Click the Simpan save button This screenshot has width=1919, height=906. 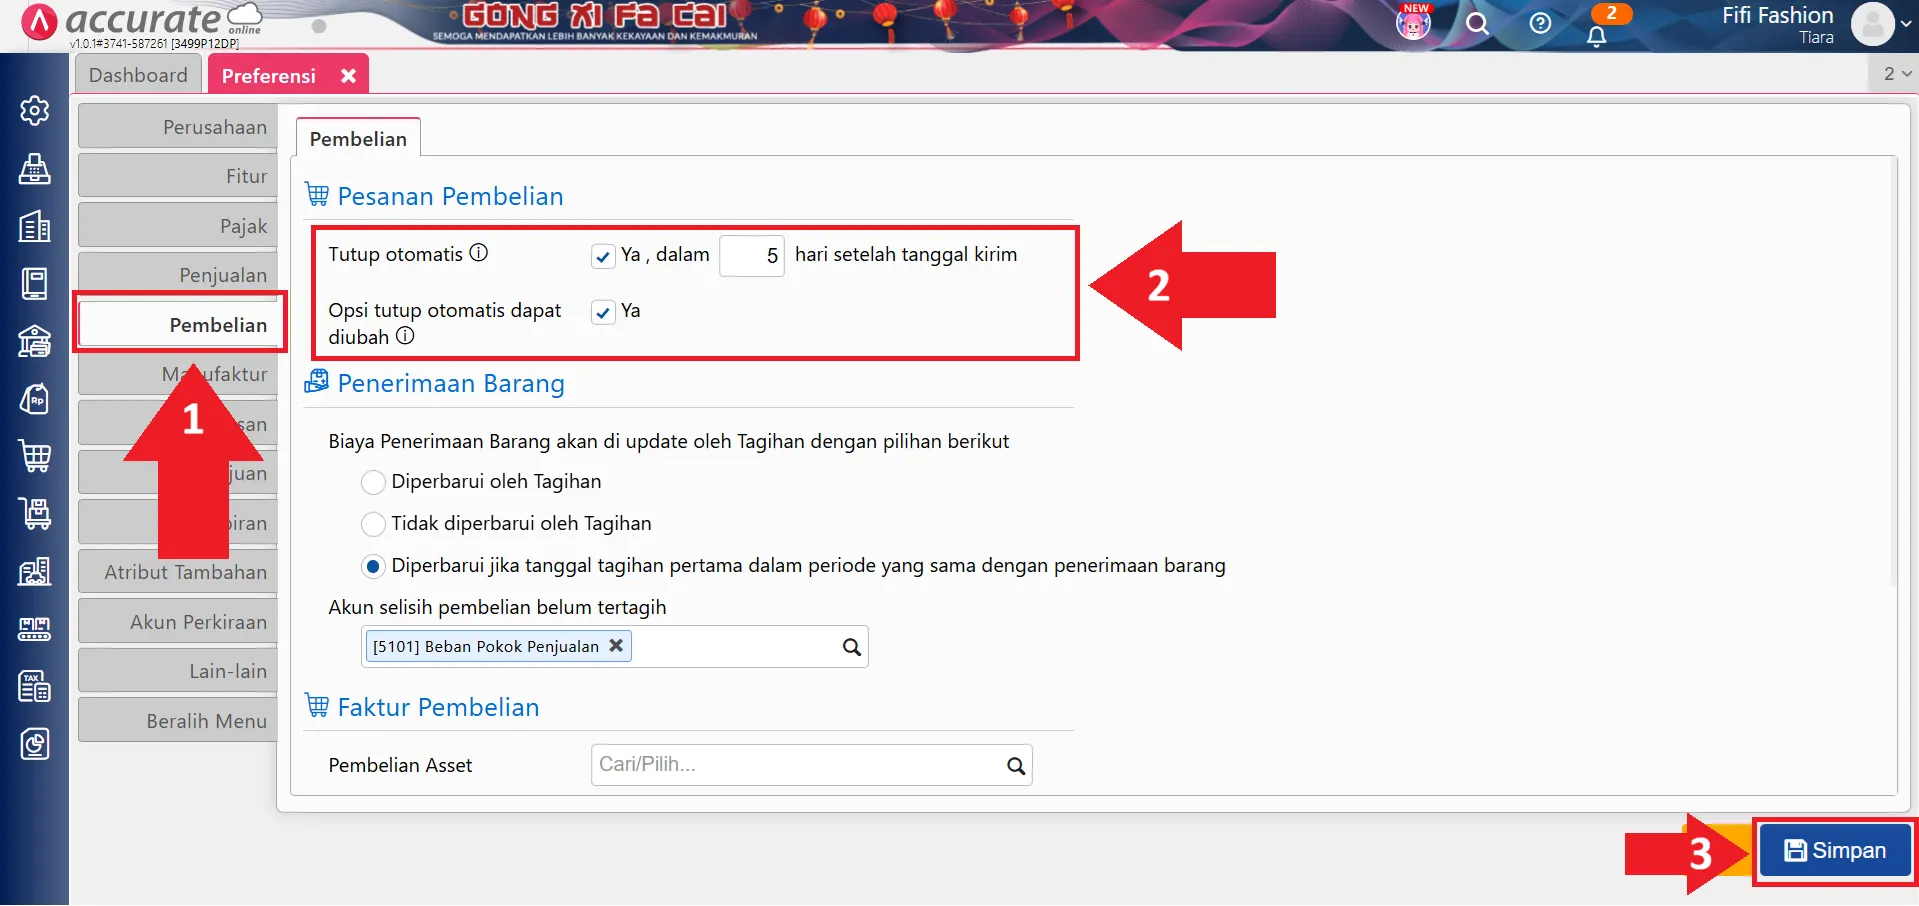pos(1835,851)
